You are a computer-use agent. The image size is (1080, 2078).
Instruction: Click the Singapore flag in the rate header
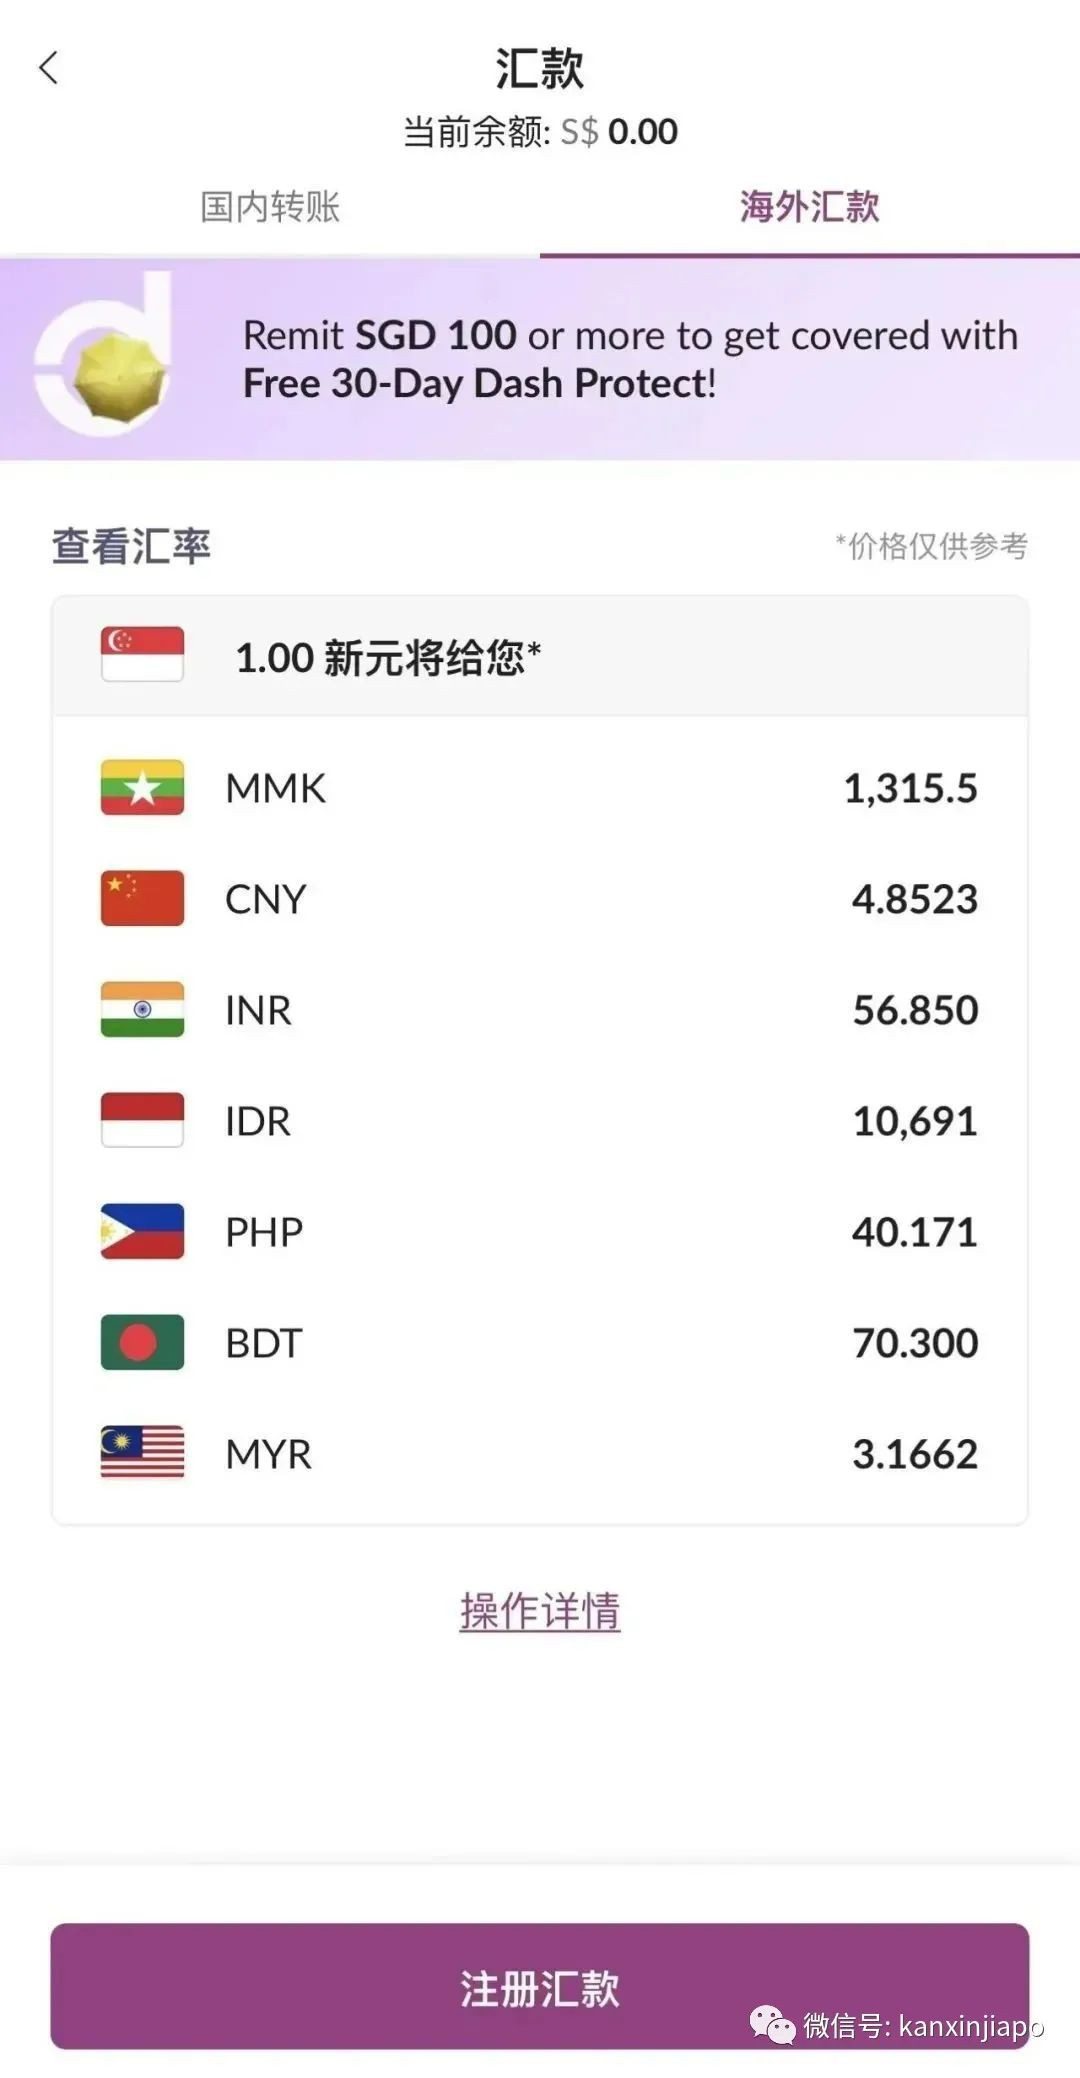[142, 652]
